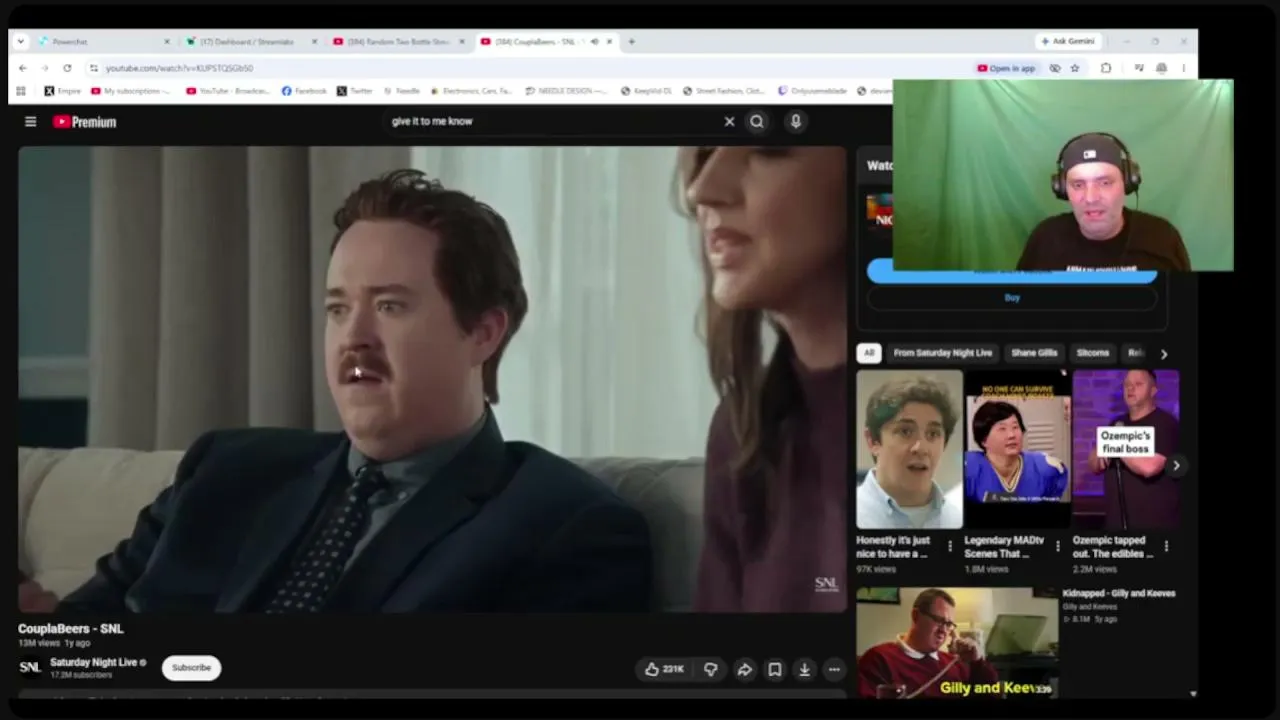
Task: Close the Dashboard / Streamlabs tab
Action: [x=314, y=42]
